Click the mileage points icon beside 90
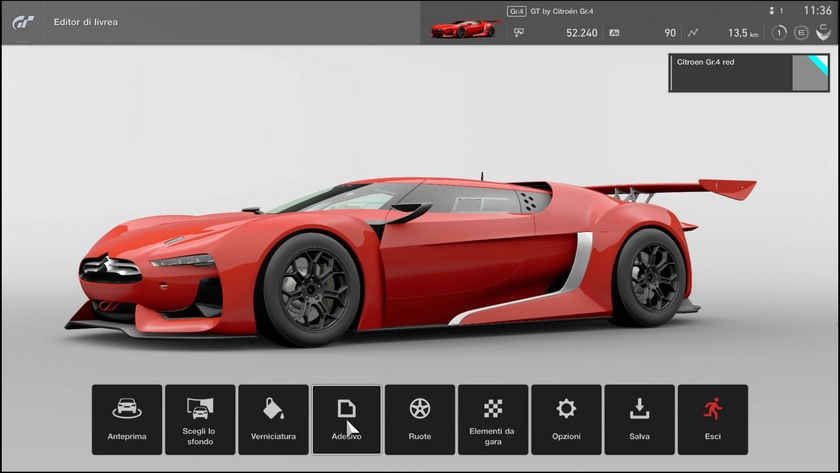Viewport: 840px width, 473px height. click(614, 33)
